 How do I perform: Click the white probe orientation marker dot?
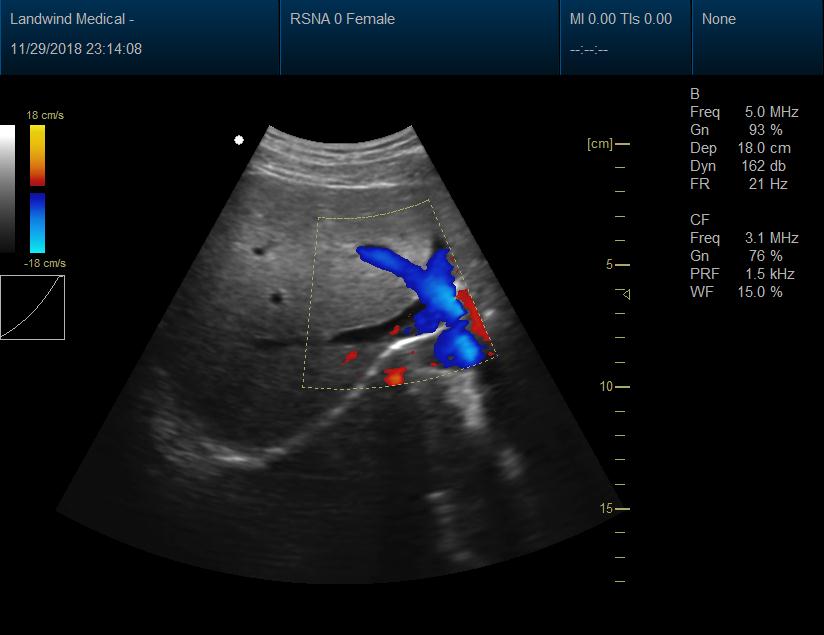coord(239,140)
